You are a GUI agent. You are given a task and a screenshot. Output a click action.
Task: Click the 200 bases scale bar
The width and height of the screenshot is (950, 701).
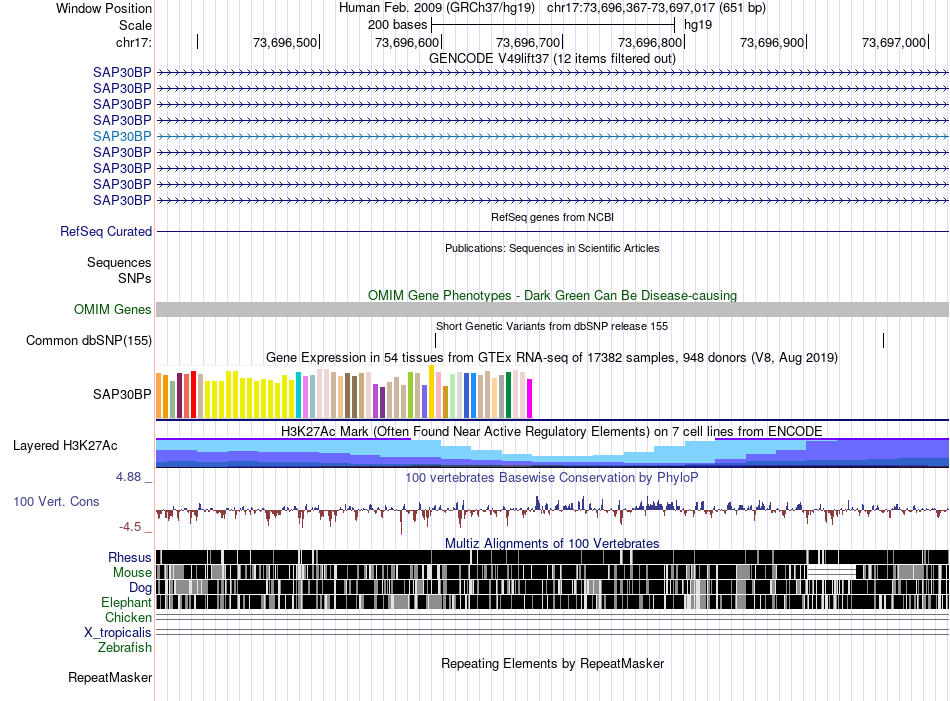[x=552, y=24]
